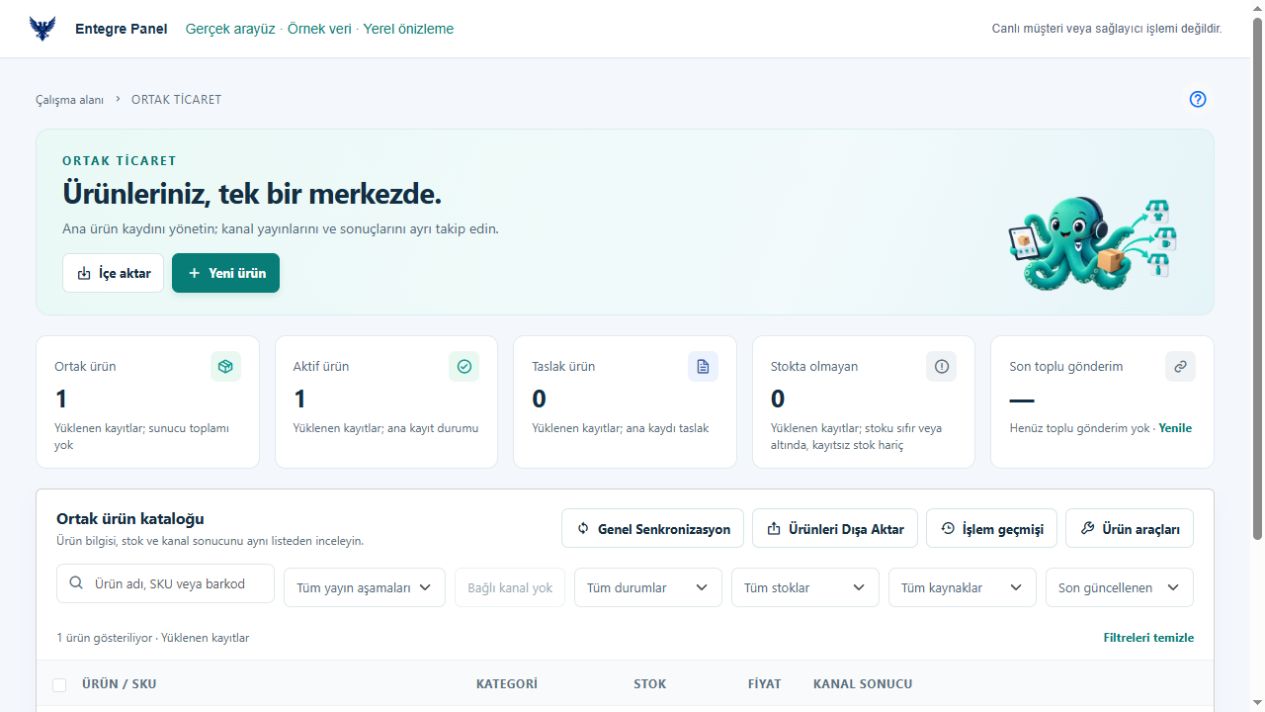
Task: Click the KATEGORİ column header
Action: click(507, 684)
